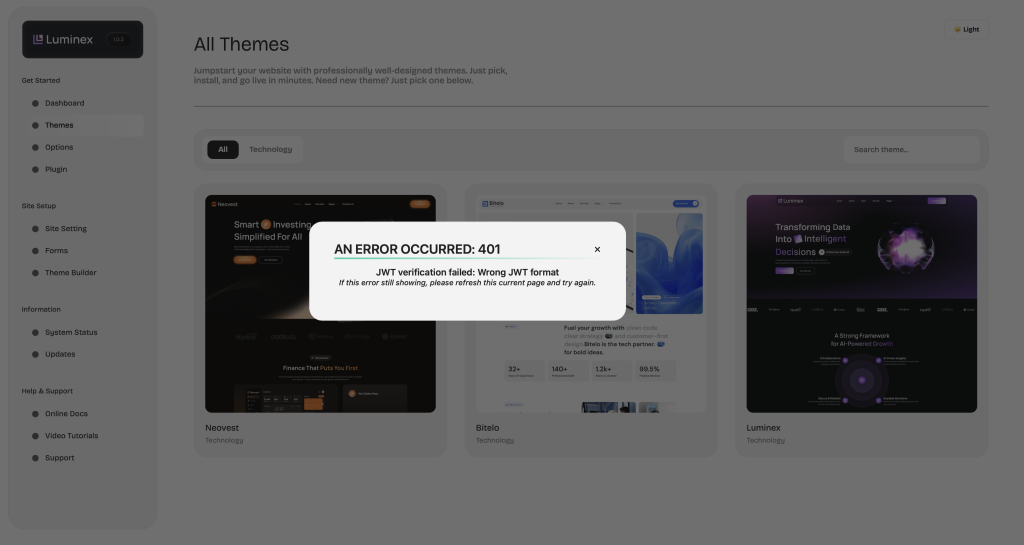Click the Plugin sidebar icon
This screenshot has width=1024, height=545.
coord(35,169)
